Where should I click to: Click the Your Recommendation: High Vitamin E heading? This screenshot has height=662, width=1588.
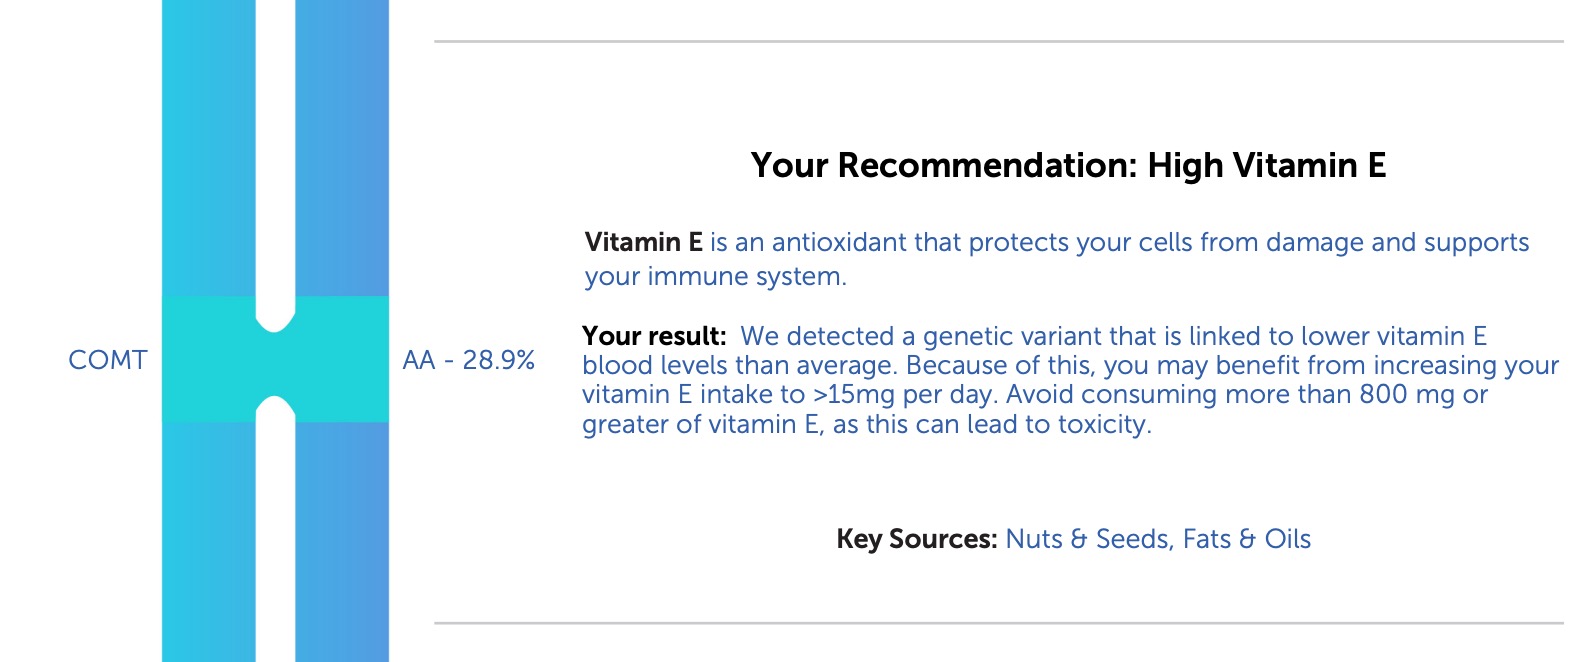tap(1068, 166)
